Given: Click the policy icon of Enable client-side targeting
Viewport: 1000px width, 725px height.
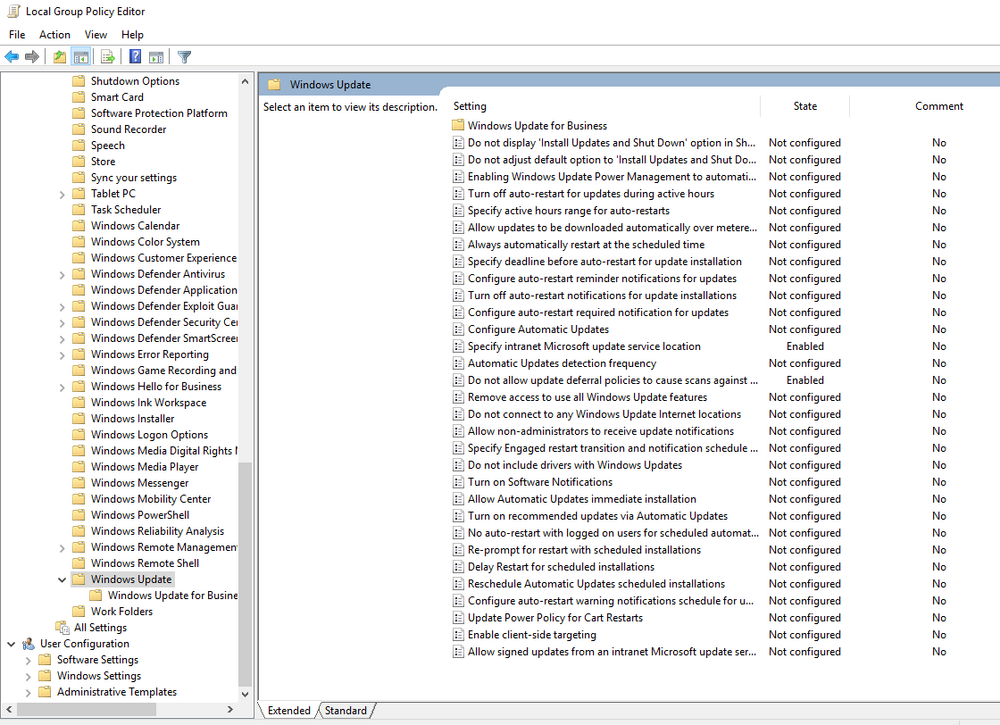Looking at the screenshot, I should (x=458, y=634).
